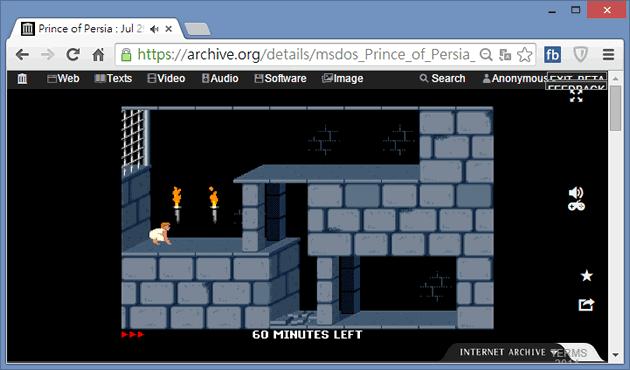Viewport: 630px width, 370px height.
Task: Click the fb extension icon
Action: pyautogui.click(x=553, y=54)
